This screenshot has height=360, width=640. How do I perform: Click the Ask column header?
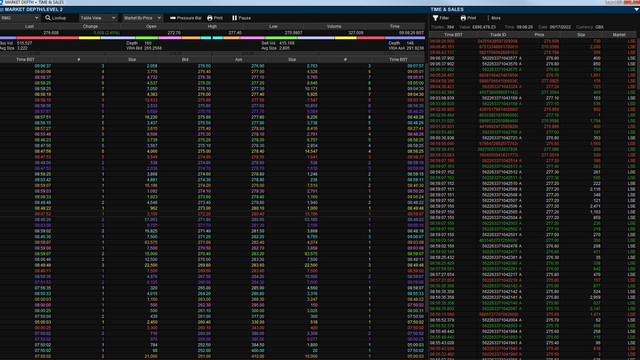(239, 60)
